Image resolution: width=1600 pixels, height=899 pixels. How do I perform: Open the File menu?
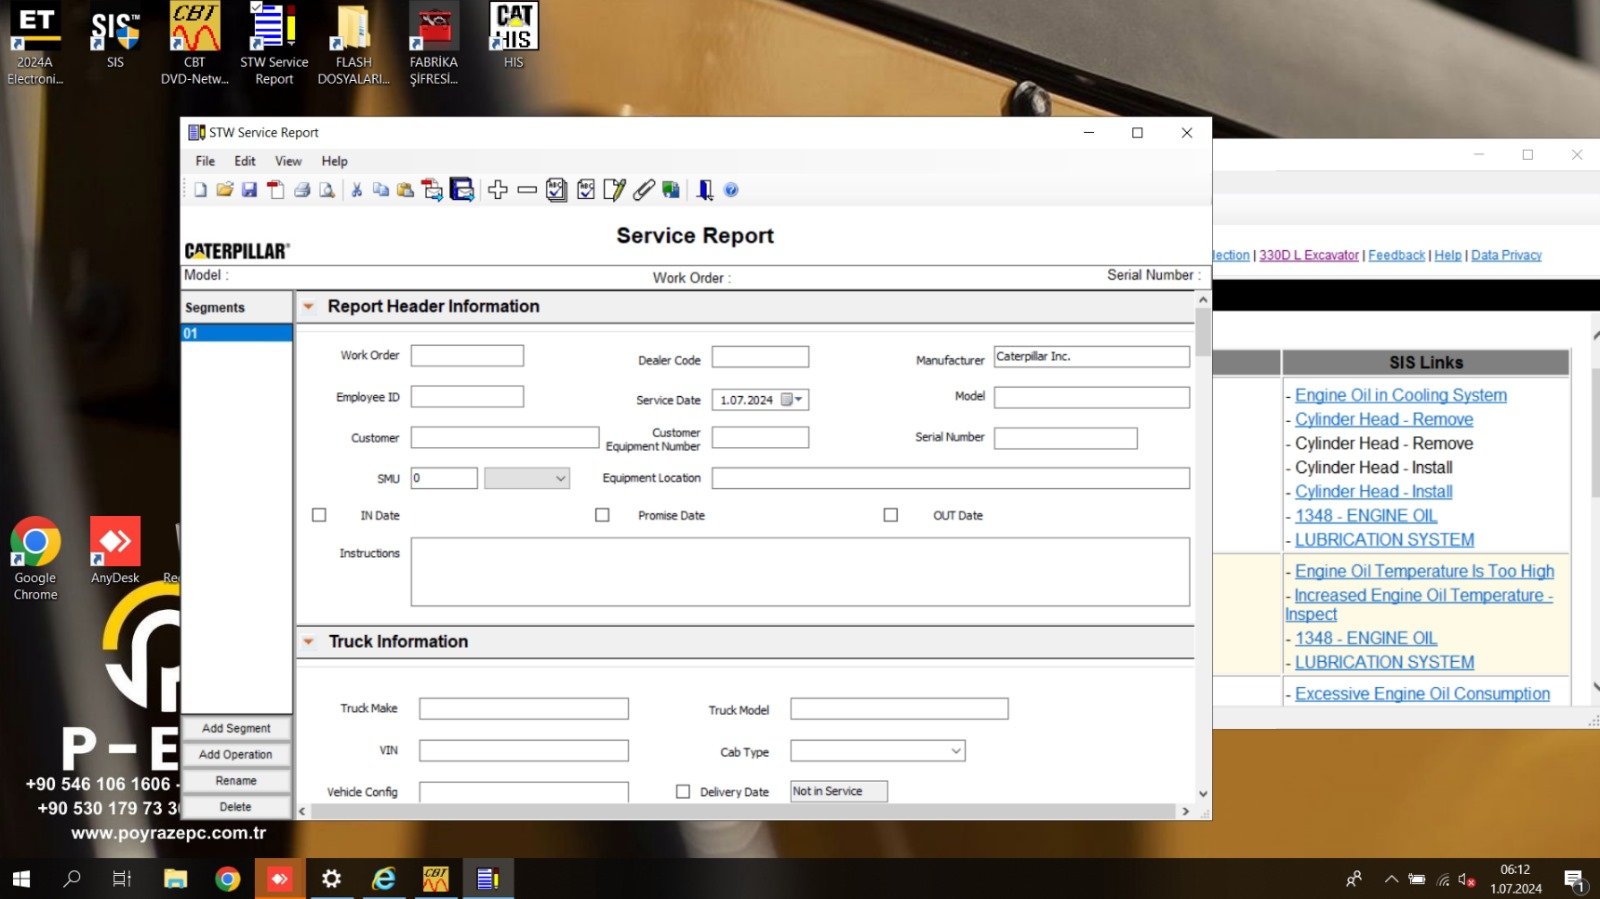click(205, 161)
